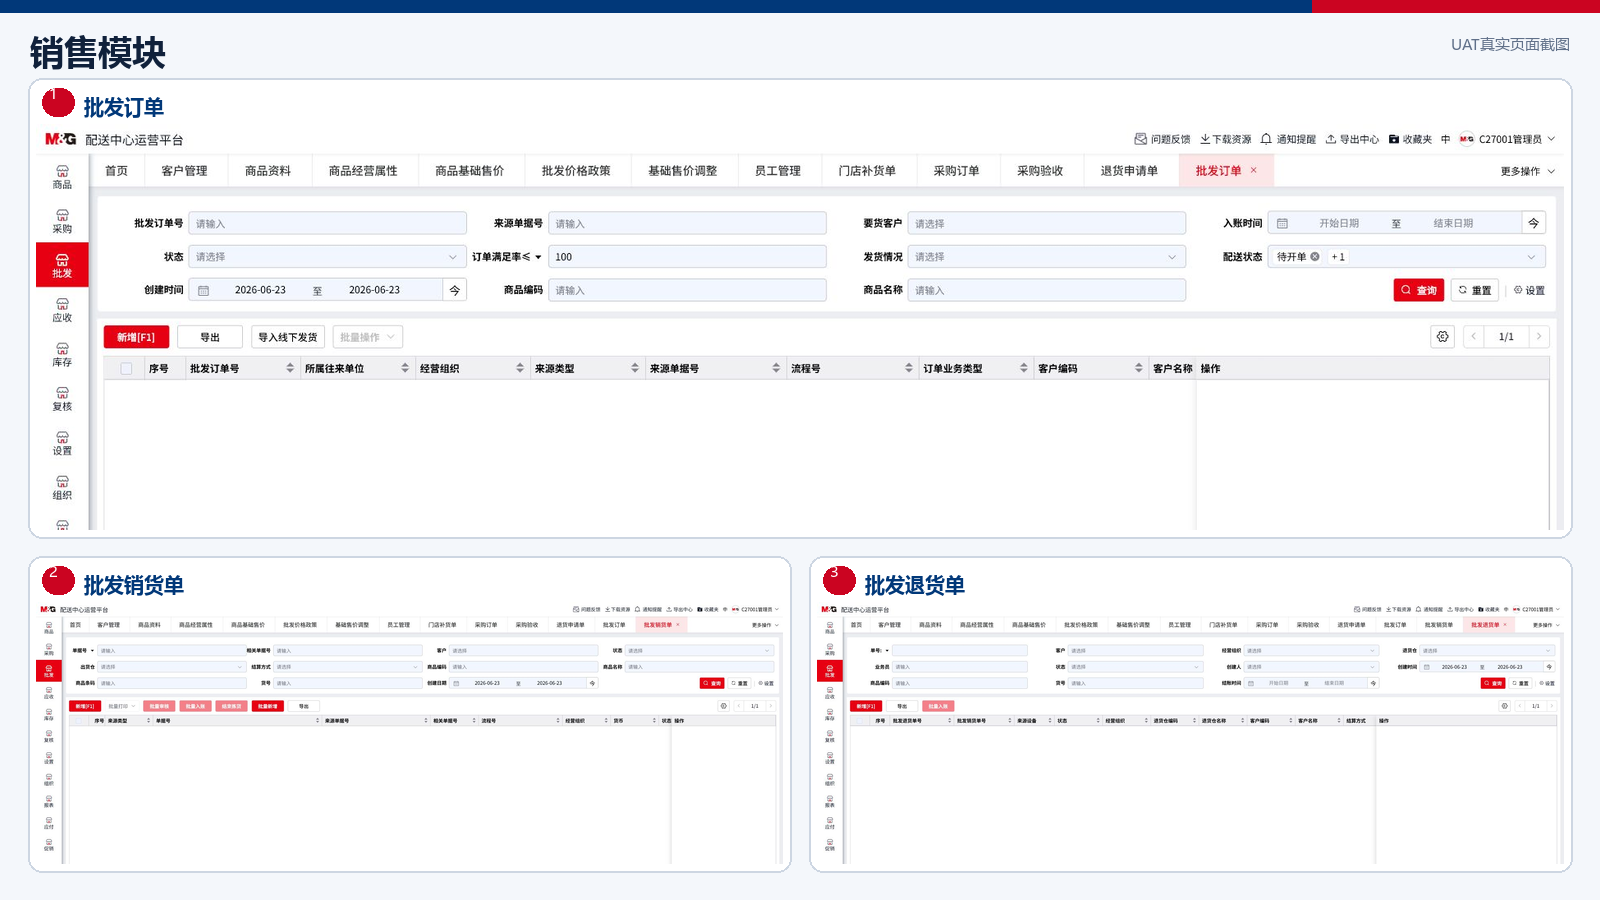Sort by 来源单据号 column
Viewport: 1600px width, 900px height.
pyautogui.click(x=776, y=368)
